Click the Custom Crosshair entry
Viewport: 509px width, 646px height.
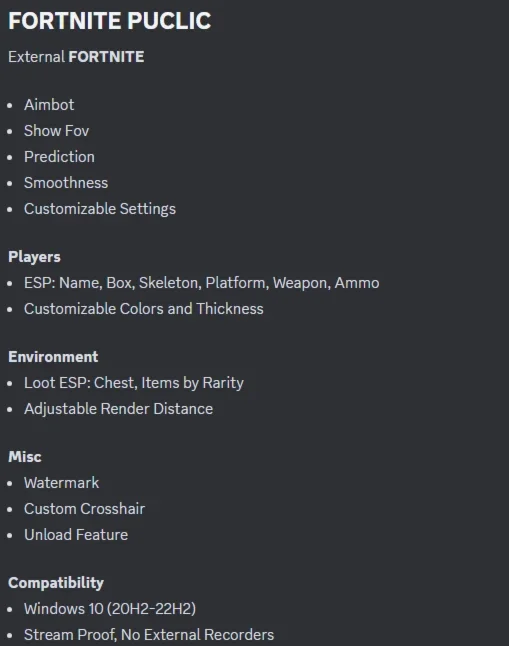pyautogui.click(x=84, y=509)
